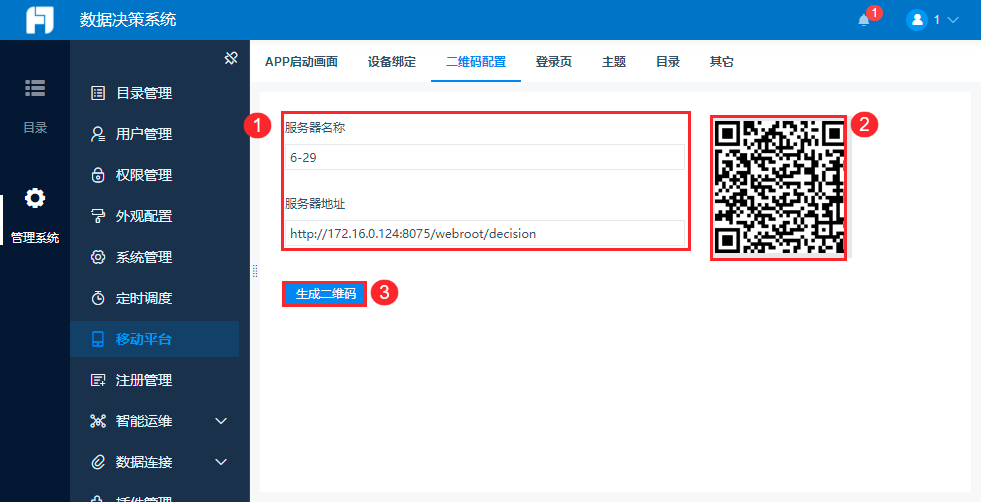This screenshot has width=981, height=502.
Task: Click the sidebar splitter drag handle
Action: (255, 270)
